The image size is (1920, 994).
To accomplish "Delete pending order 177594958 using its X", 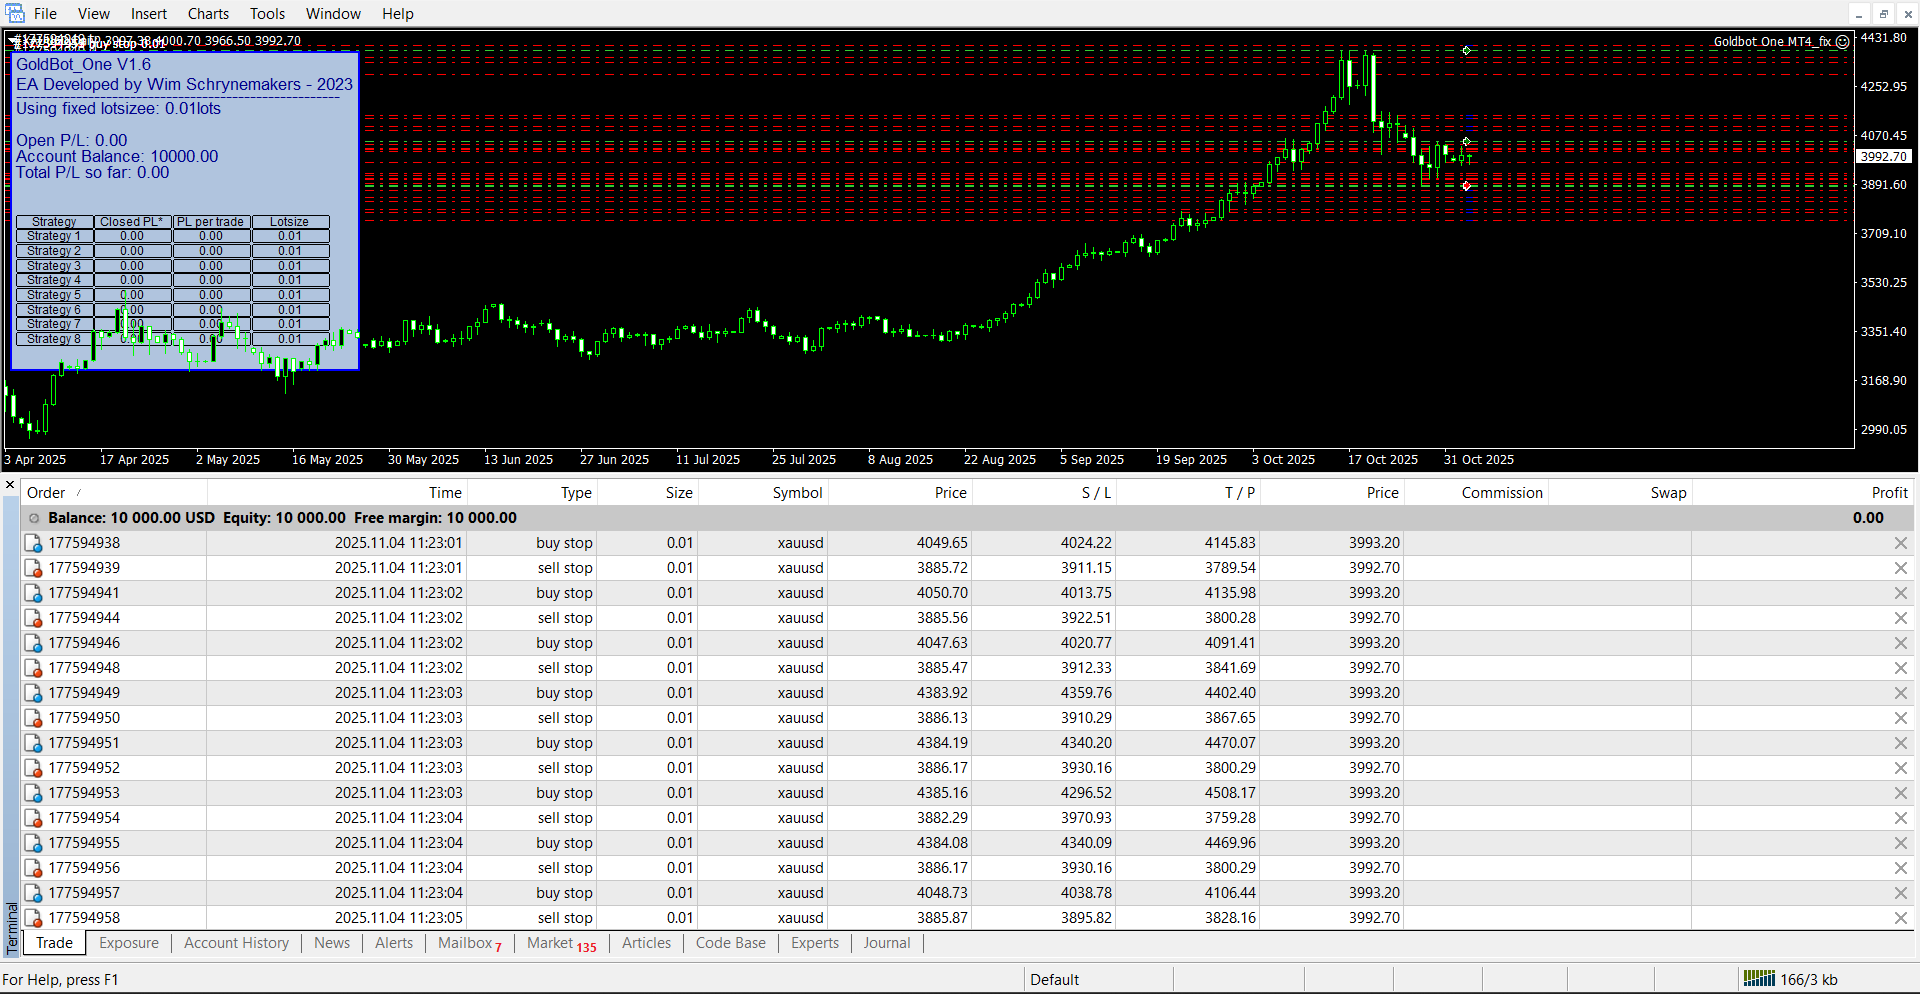I will click(1900, 918).
